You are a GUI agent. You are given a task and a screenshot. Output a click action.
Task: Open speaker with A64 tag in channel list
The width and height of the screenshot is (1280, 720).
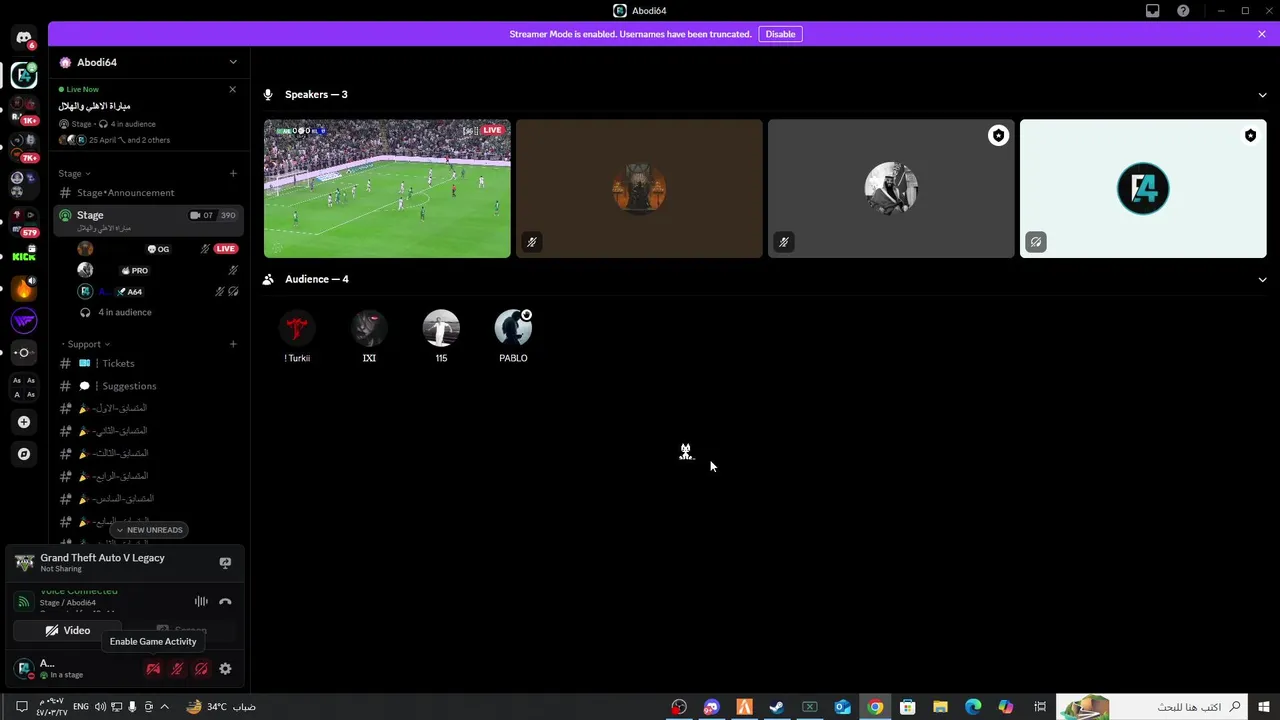pyautogui.click(x=159, y=291)
